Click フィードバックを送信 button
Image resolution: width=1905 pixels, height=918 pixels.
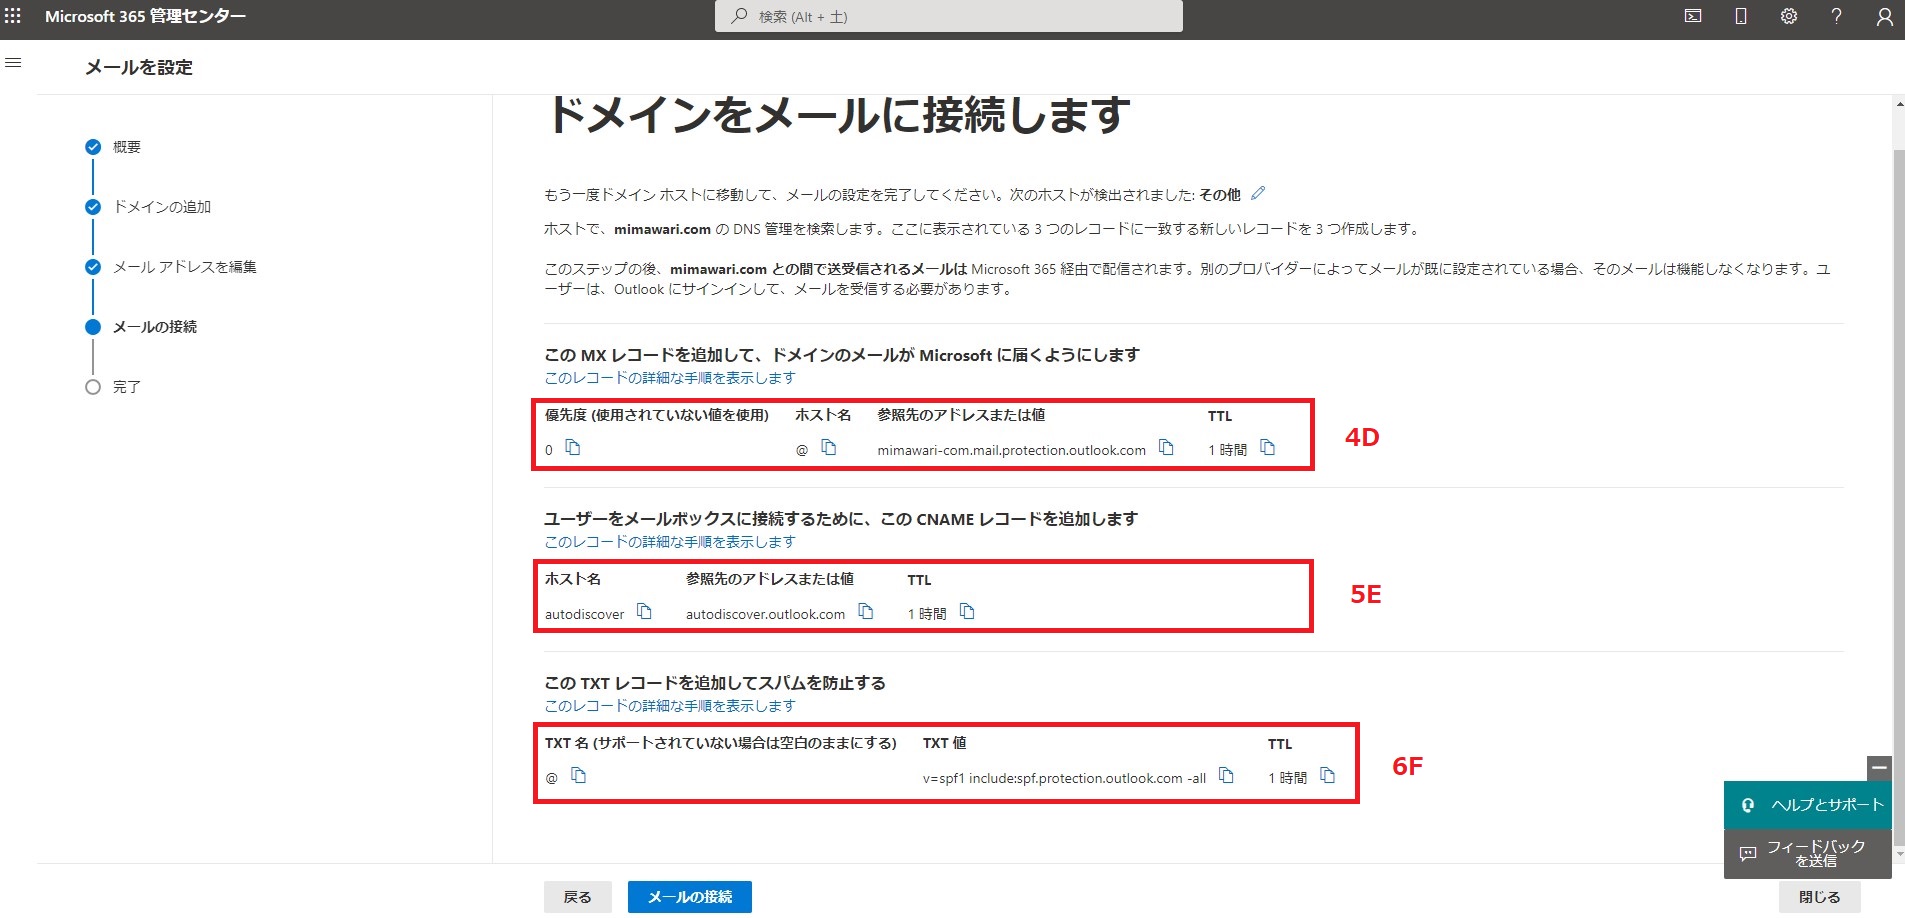pos(1808,853)
